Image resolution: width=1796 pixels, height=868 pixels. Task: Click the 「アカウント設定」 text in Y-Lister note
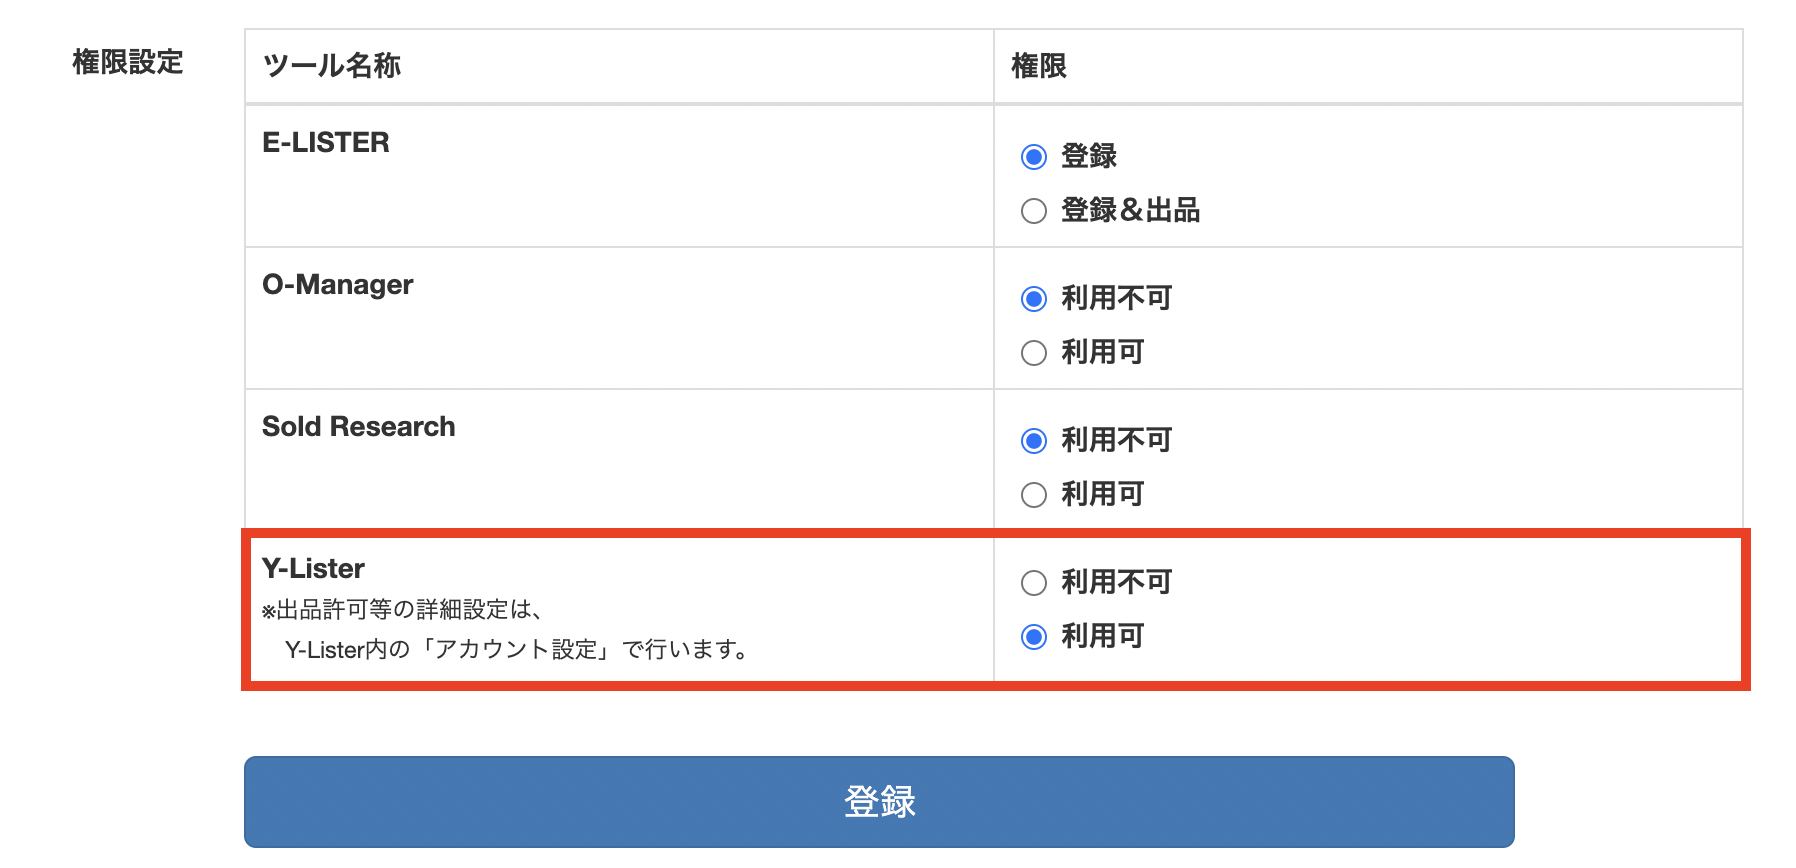(x=515, y=650)
